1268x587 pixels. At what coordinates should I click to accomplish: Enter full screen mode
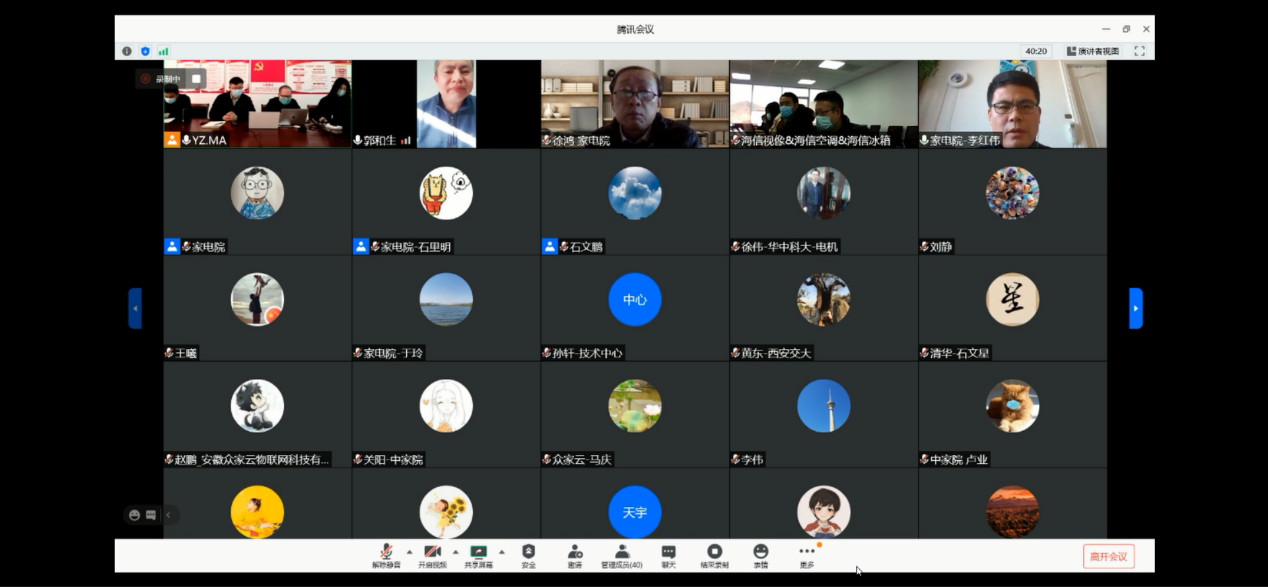pyautogui.click(x=1139, y=51)
